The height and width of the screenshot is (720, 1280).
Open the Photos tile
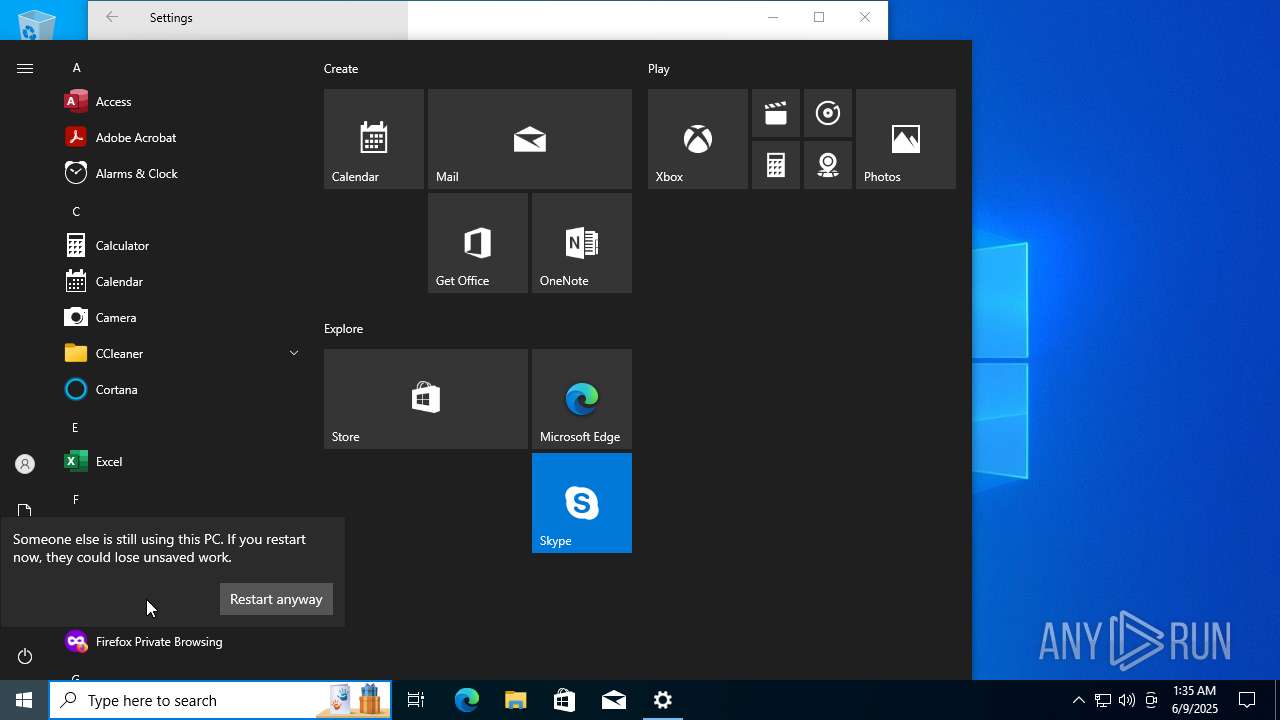point(906,139)
